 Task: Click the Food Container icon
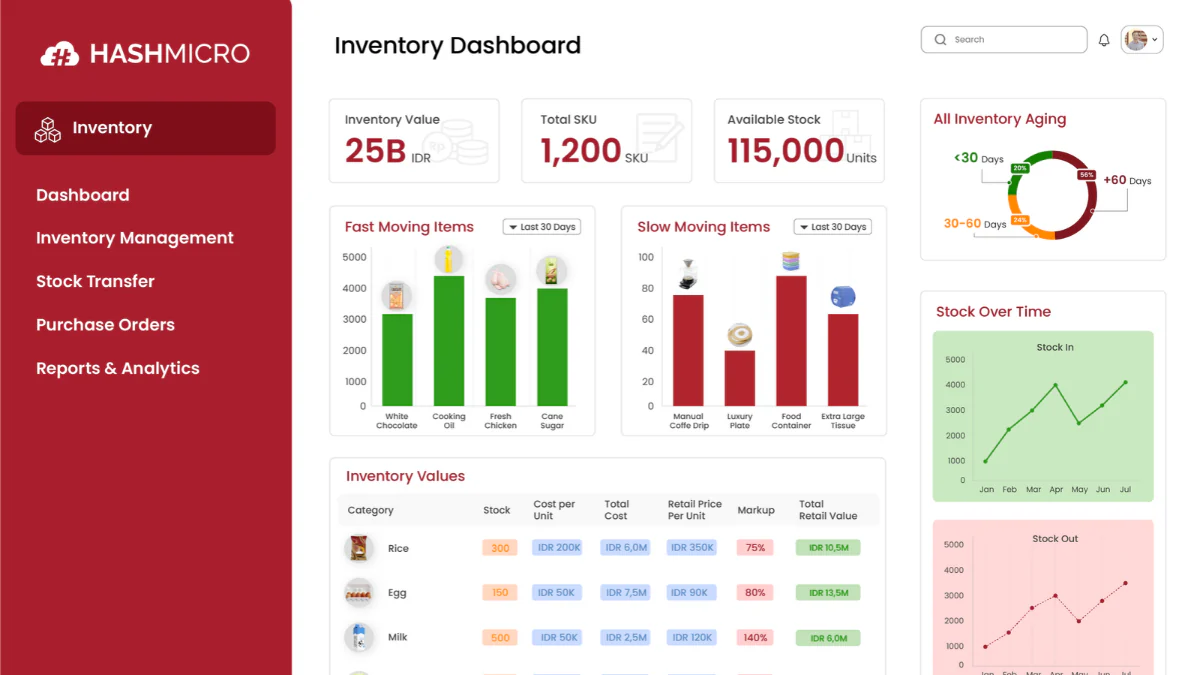click(791, 262)
